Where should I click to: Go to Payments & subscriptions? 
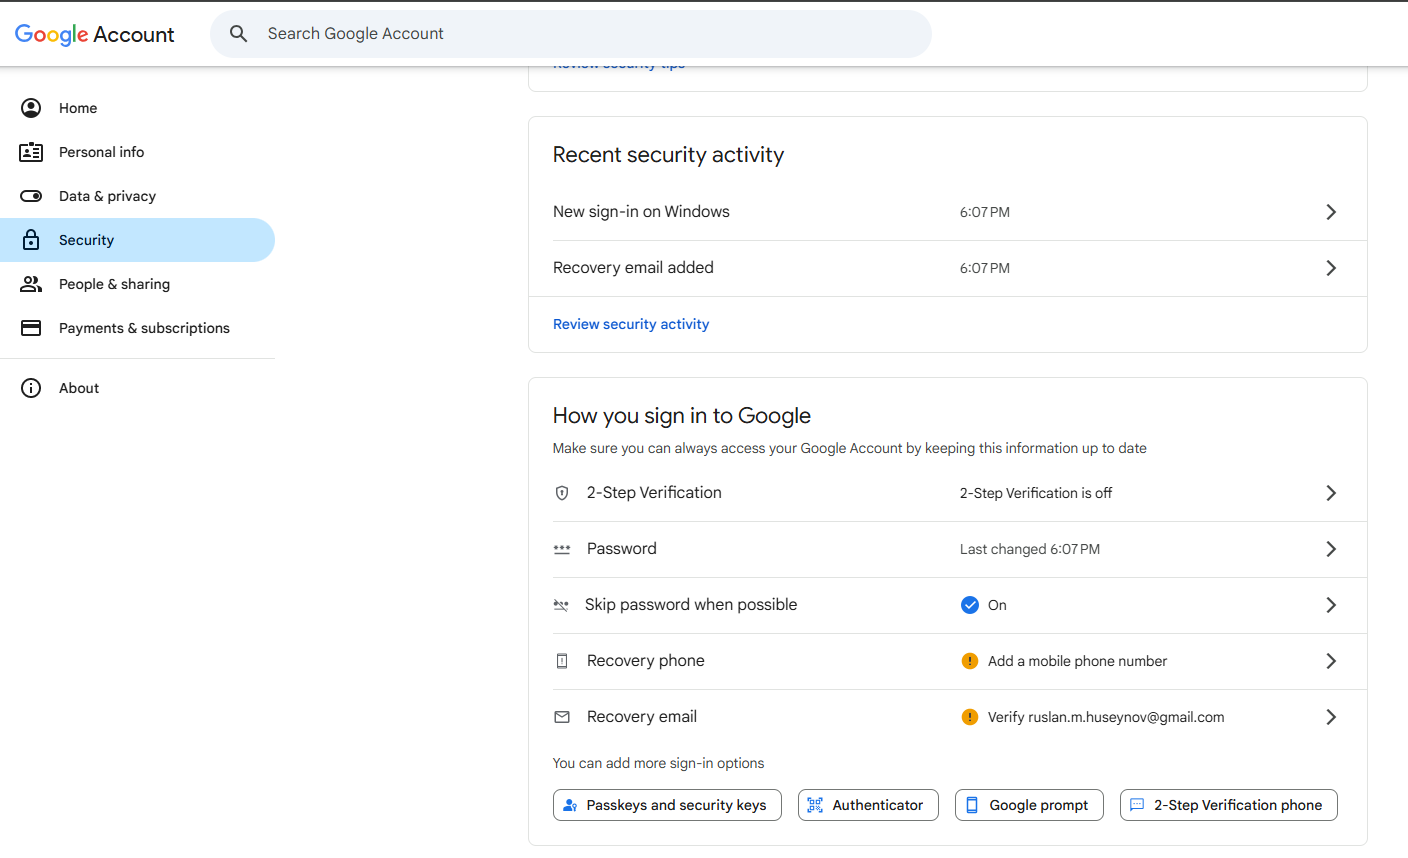(x=144, y=328)
